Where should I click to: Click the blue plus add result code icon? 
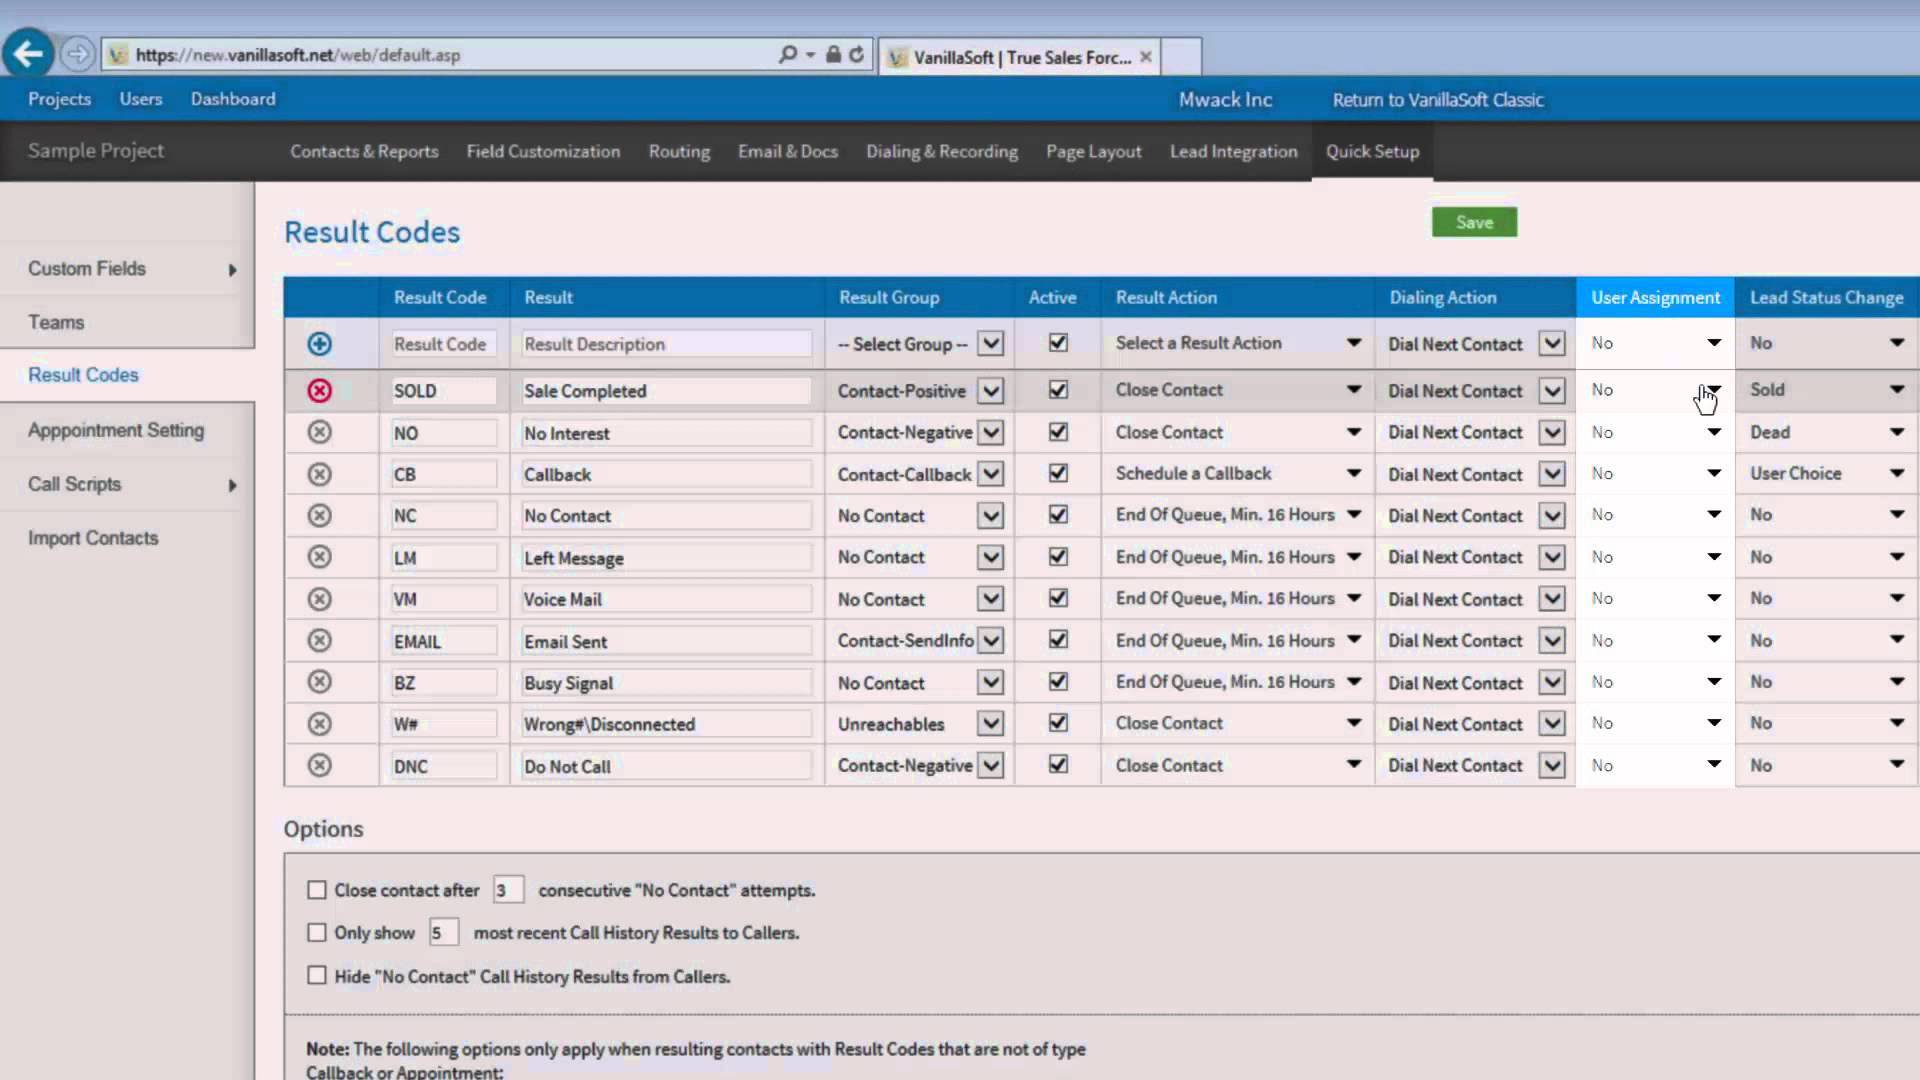pyautogui.click(x=319, y=344)
